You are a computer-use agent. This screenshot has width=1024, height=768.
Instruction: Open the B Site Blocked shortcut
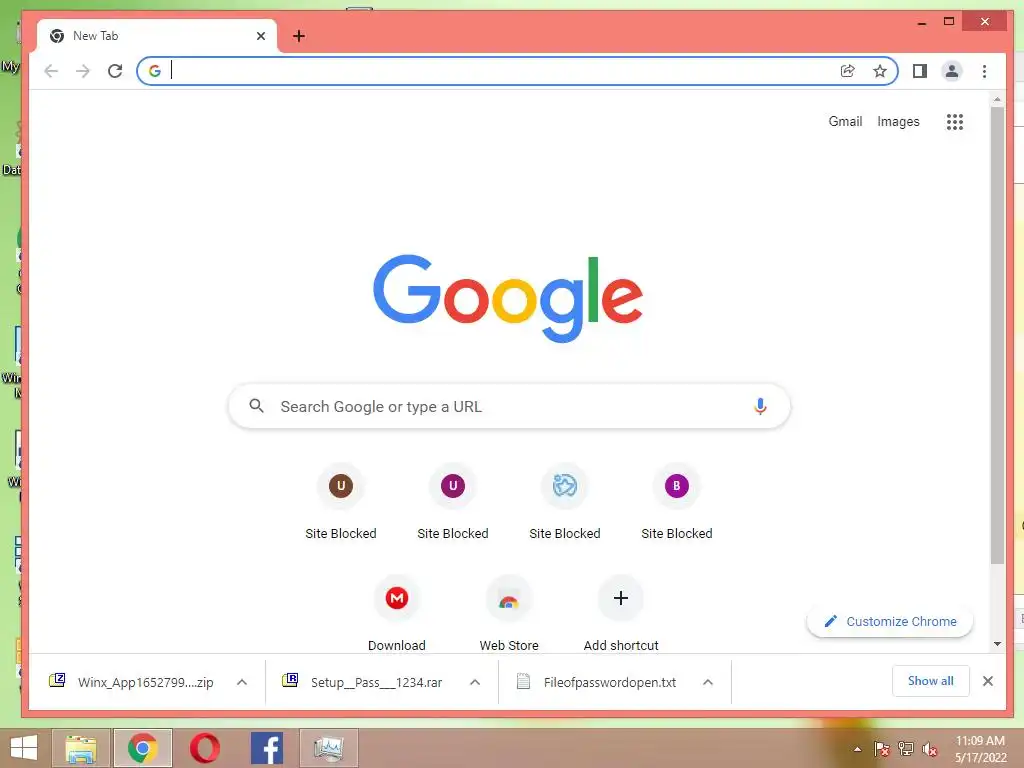click(x=677, y=486)
